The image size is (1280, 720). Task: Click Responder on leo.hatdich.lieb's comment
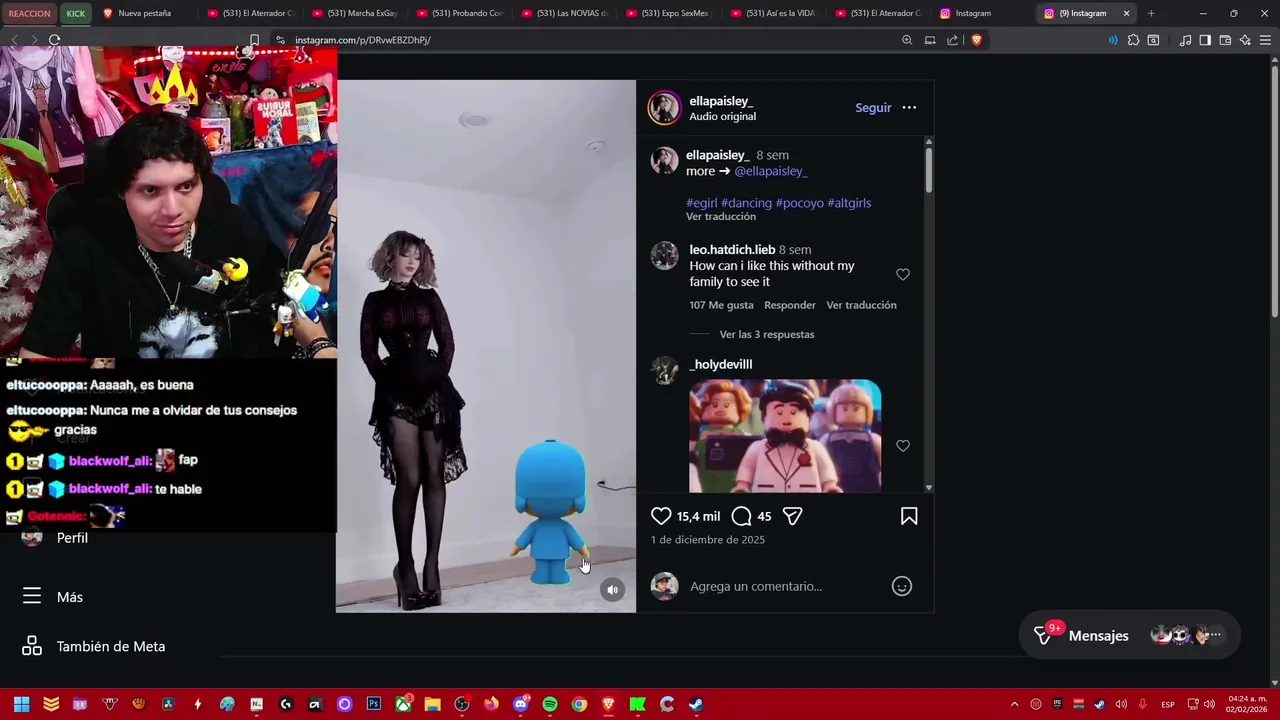pos(790,305)
